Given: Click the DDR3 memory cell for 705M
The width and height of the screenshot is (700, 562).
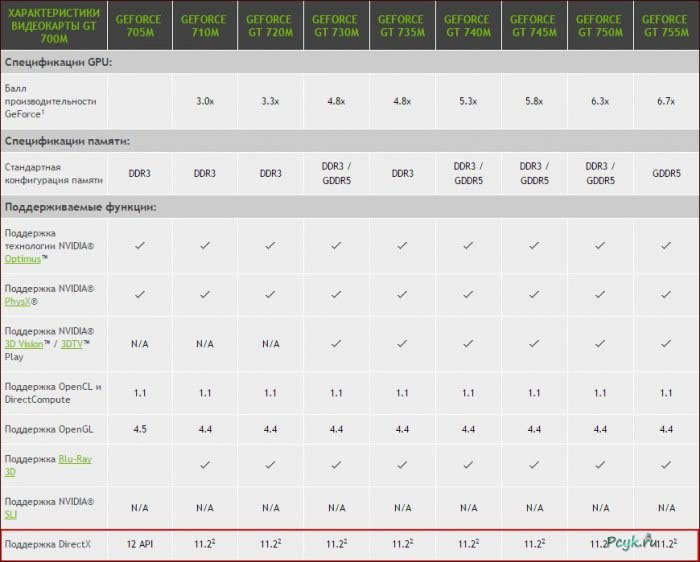Looking at the screenshot, I should pos(140,174).
